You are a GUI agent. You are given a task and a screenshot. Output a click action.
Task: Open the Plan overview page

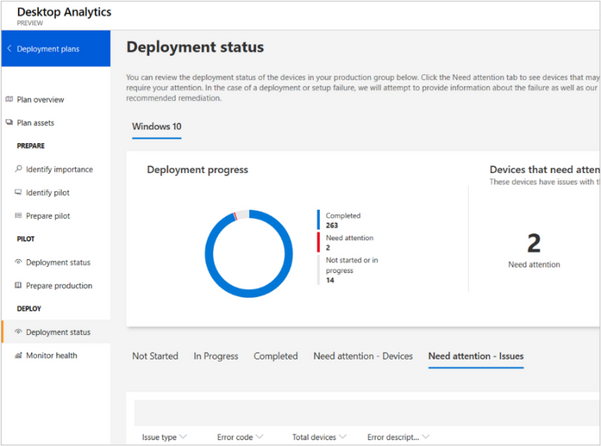click(x=40, y=100)
